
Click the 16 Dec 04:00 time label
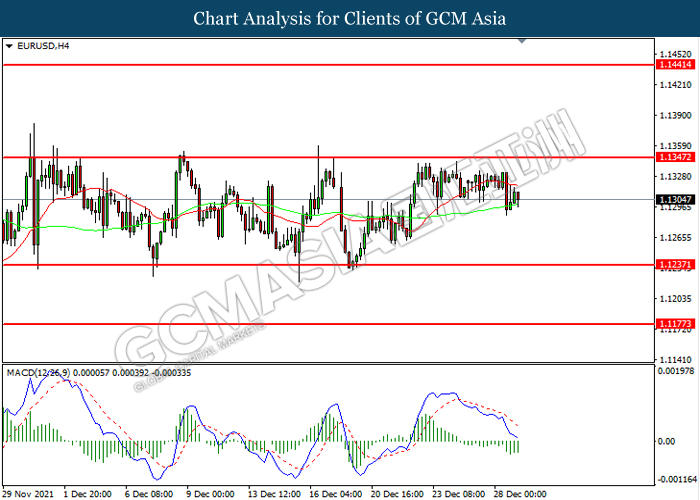click(336, 494)
